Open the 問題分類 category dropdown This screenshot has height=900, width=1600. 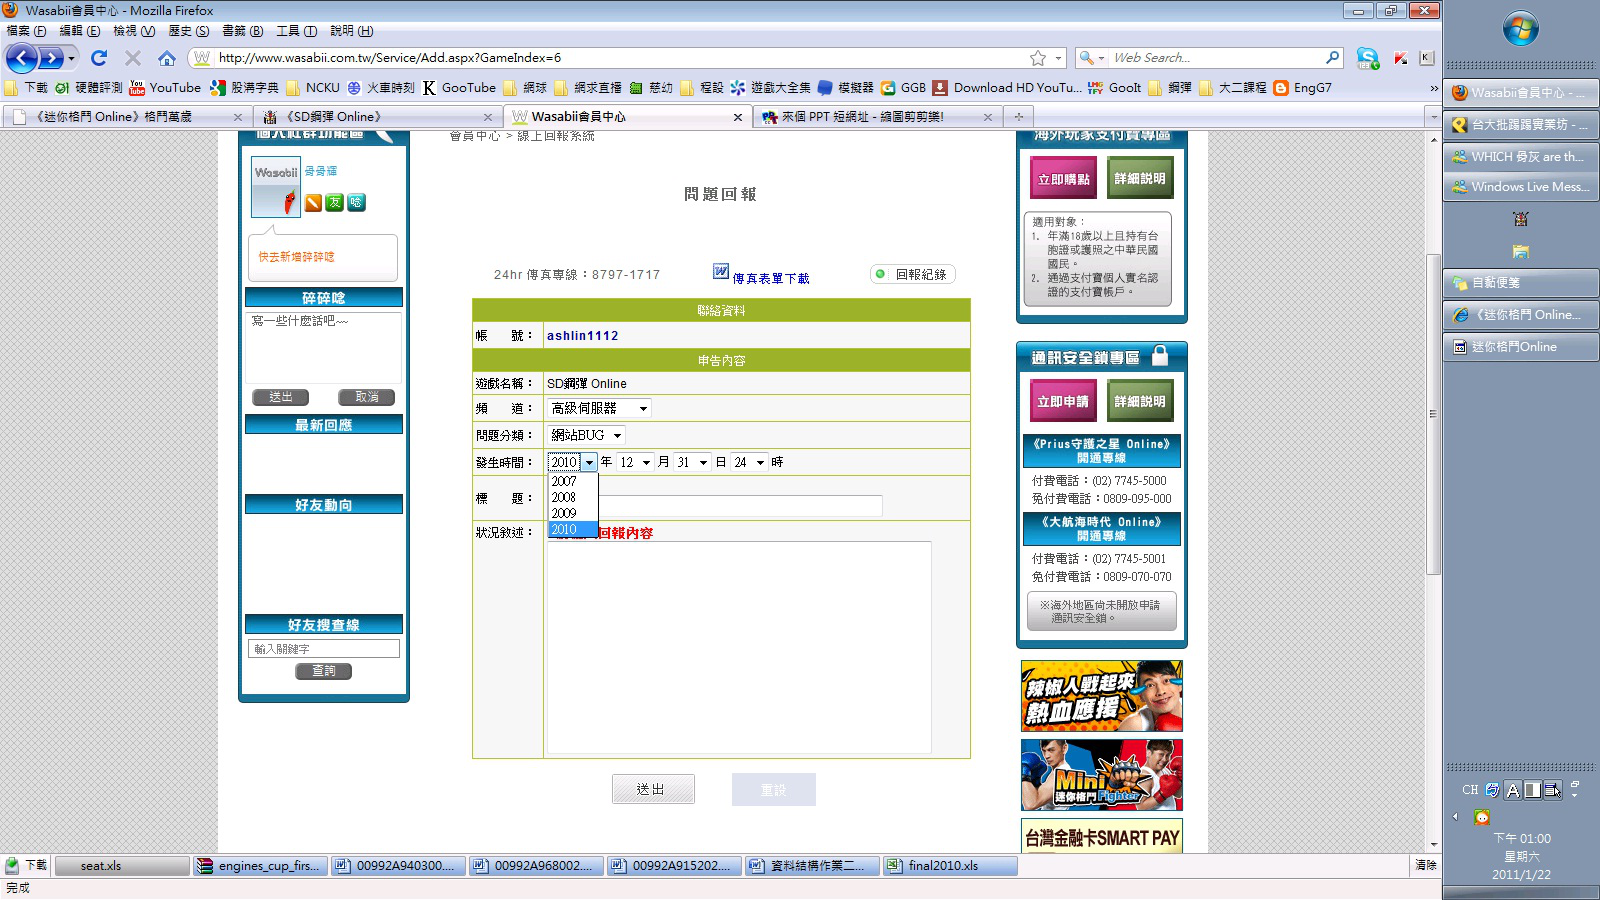point(586,435)
